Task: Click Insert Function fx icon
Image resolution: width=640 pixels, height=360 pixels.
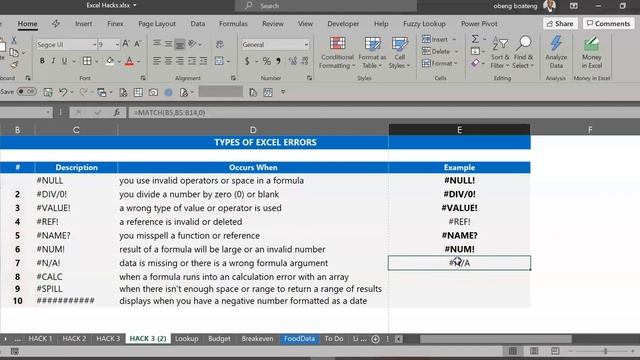Action: click(117, 112)
